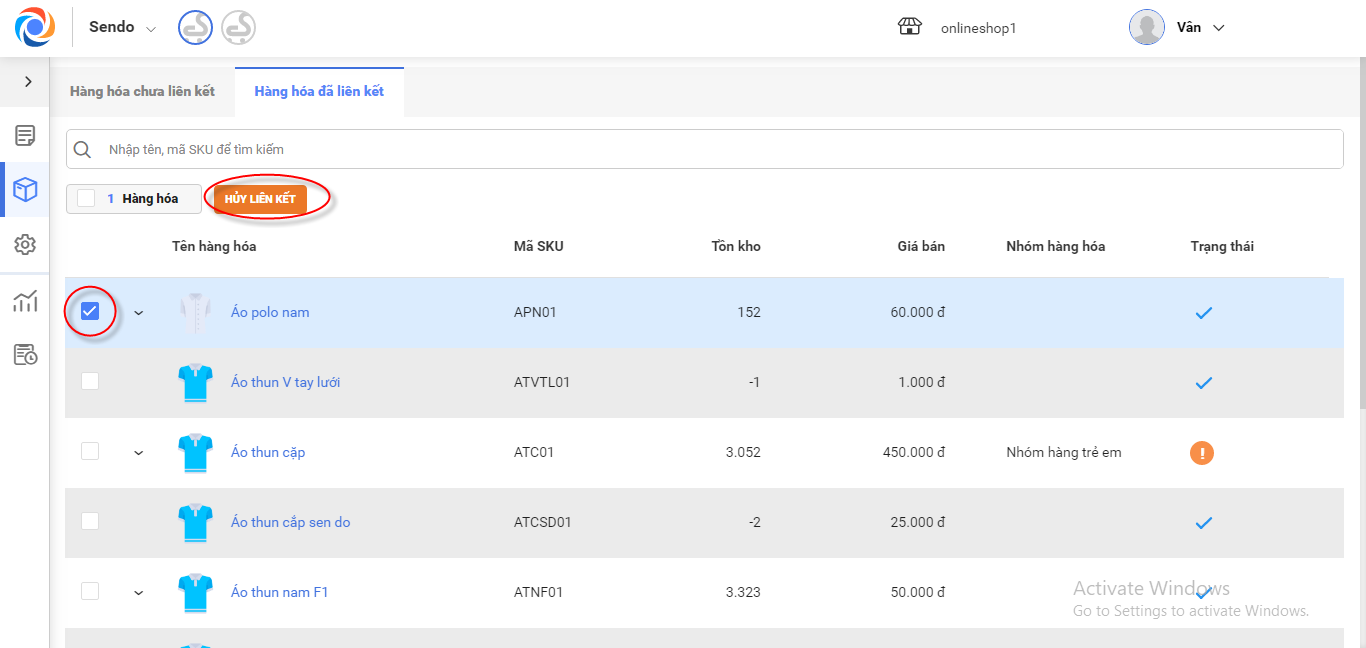This screenshot has height=648, width=1366.
Task: Open settings gear in left sidebar
Action: pyautogui.click(x=25, y=245)
